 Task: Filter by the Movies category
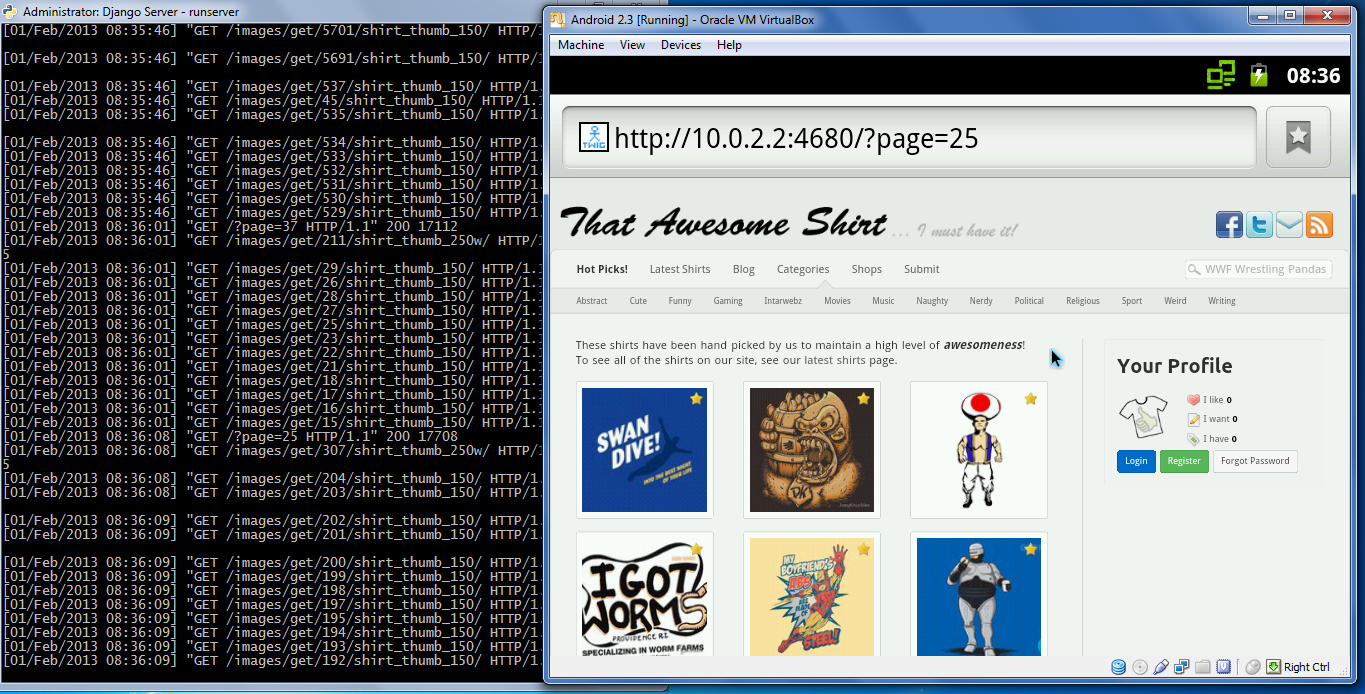tap(837, 301)
